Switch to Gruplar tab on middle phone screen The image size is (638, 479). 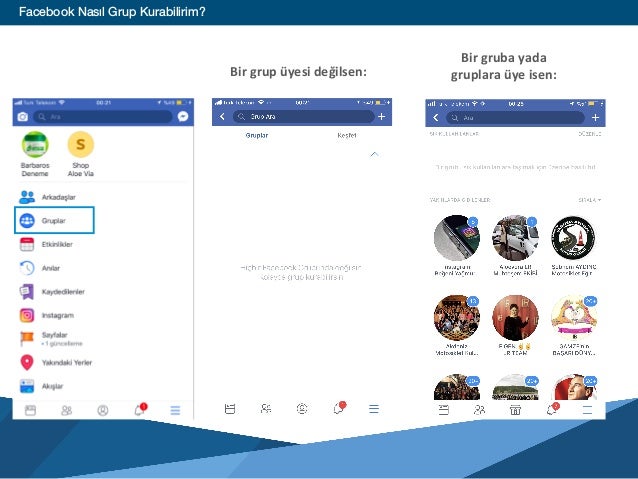click(257, 136)
